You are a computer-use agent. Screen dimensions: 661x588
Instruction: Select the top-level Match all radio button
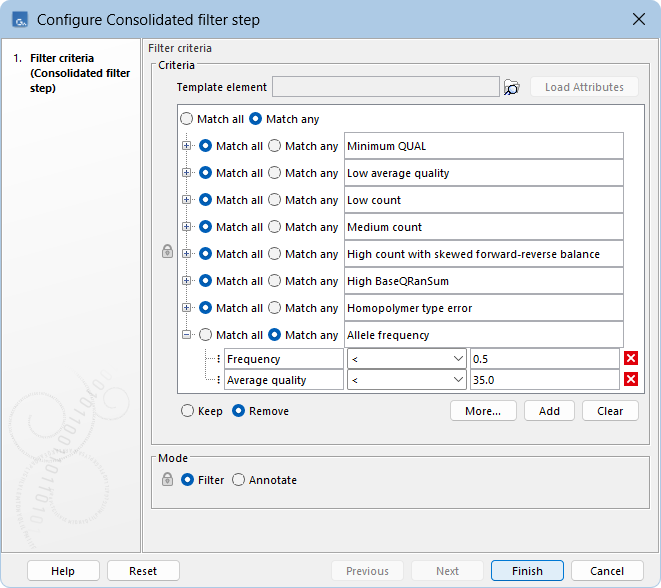(186, 119)
